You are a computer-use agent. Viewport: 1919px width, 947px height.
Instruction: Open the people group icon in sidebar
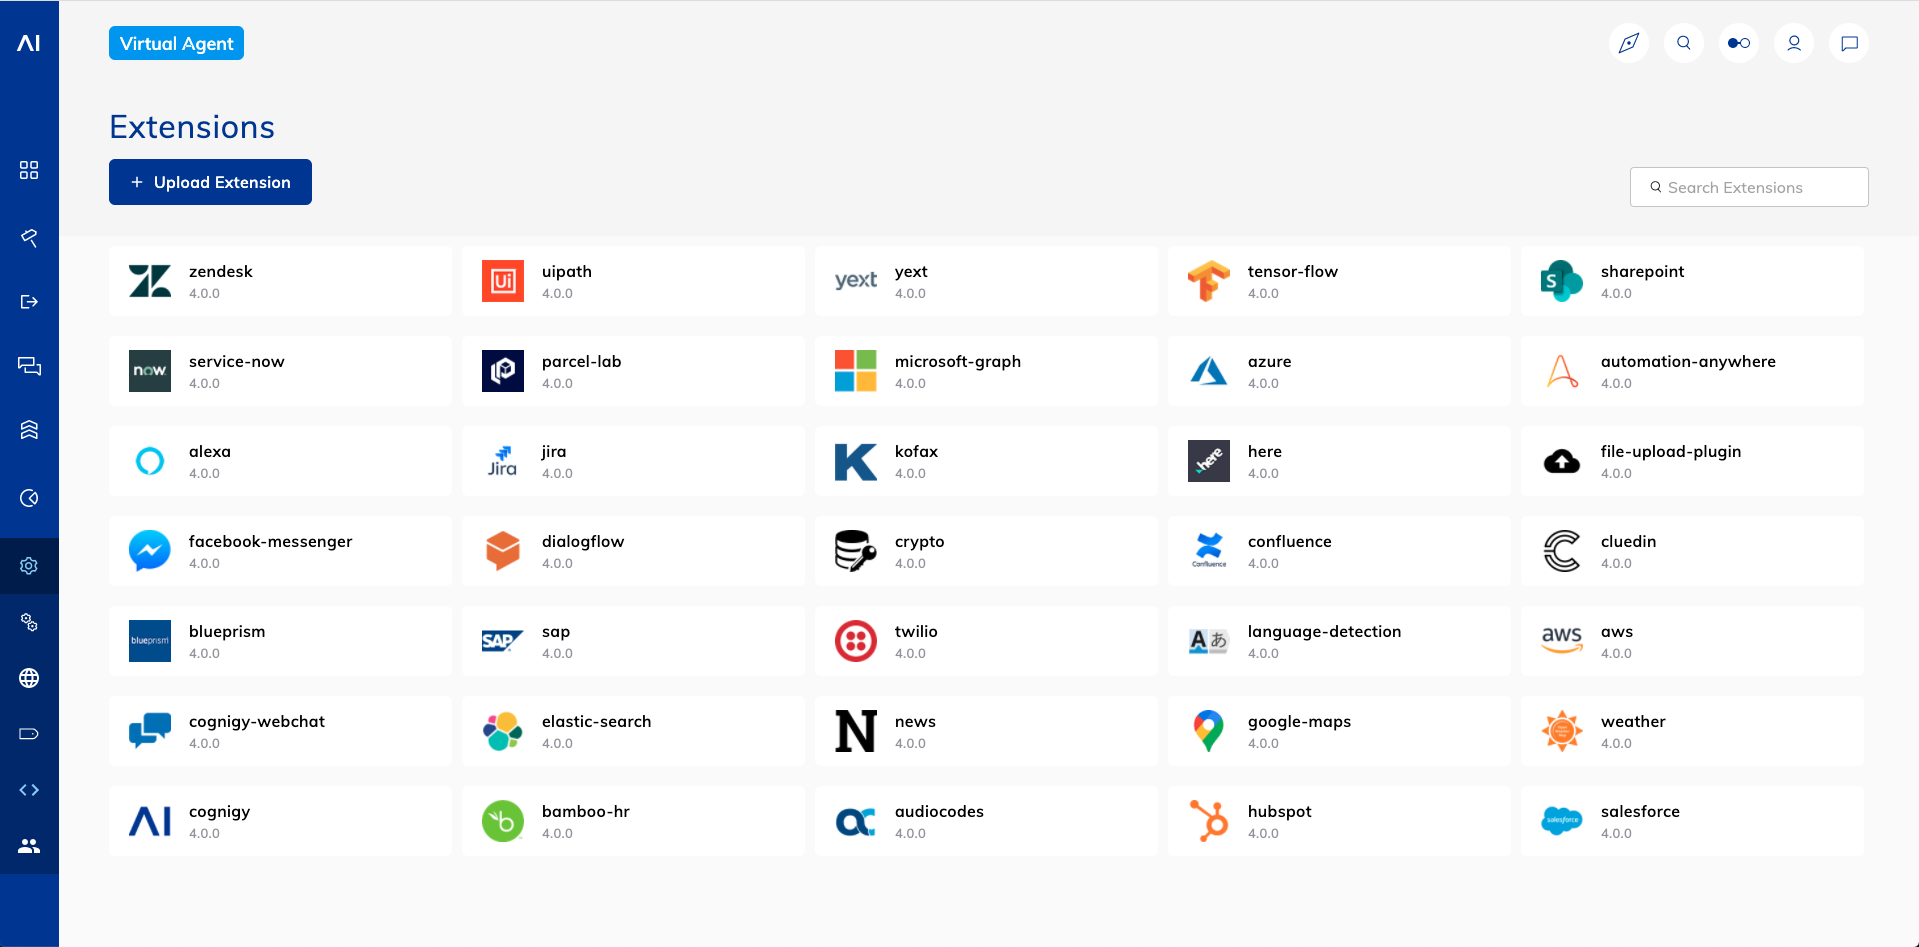(x=29, y=846)
